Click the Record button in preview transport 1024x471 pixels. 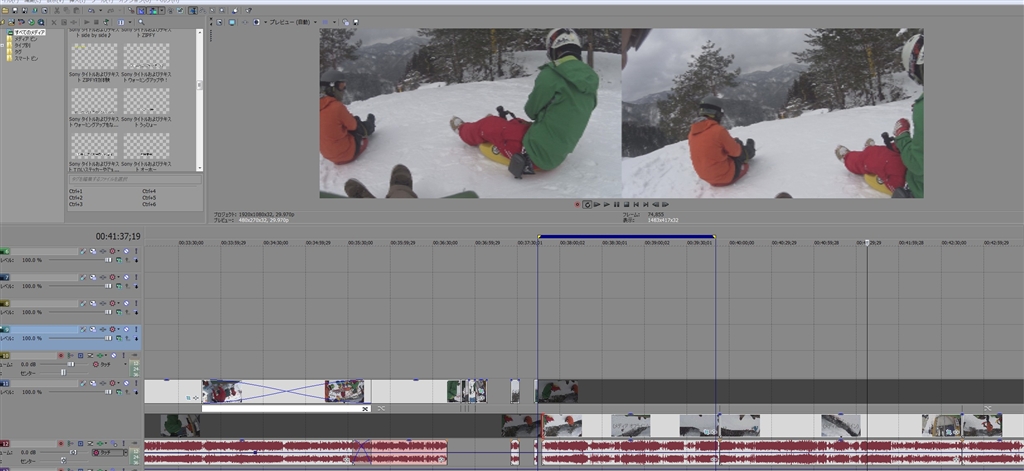(577, 204)
